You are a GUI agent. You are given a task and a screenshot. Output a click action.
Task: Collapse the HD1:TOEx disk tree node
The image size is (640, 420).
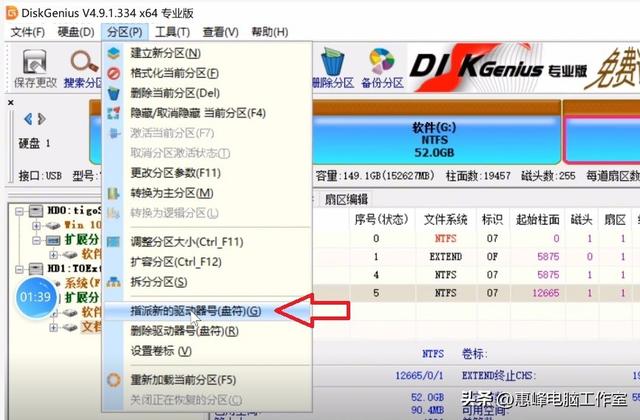coord(19,269)
